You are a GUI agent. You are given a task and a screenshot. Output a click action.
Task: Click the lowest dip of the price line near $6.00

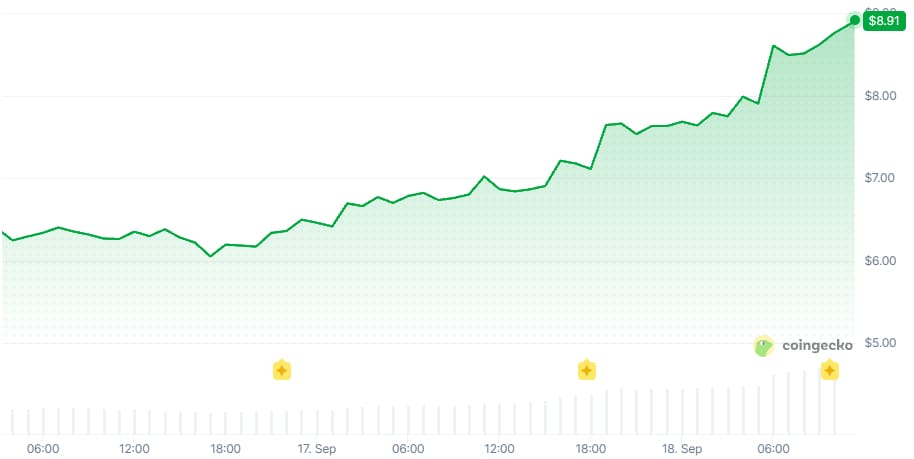tap(210, 256)
